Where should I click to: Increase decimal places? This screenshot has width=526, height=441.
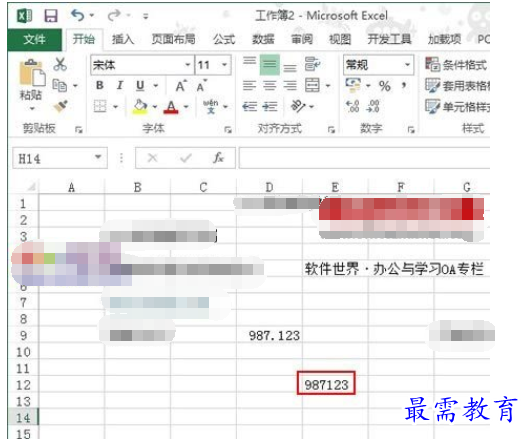tap(353, 106)
